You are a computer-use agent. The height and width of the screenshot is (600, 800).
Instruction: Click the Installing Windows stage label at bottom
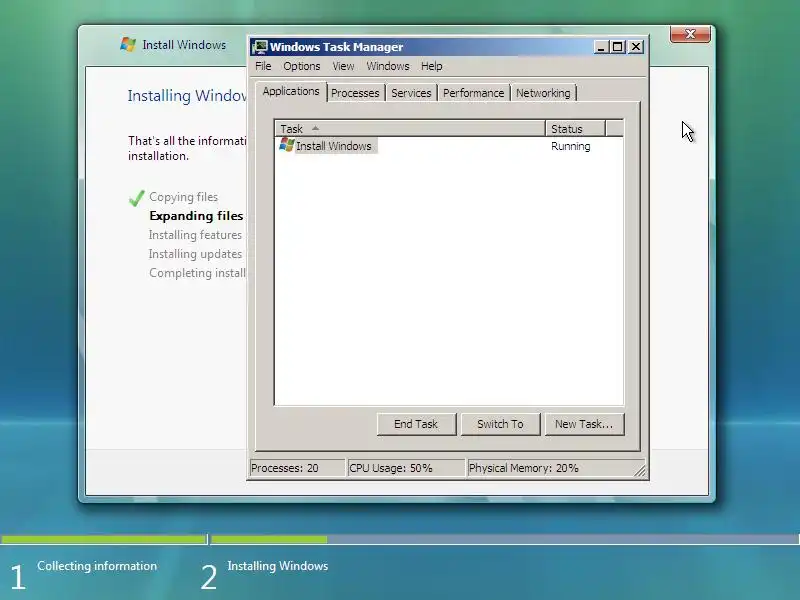pyautogui.click(x=278, y=566)
